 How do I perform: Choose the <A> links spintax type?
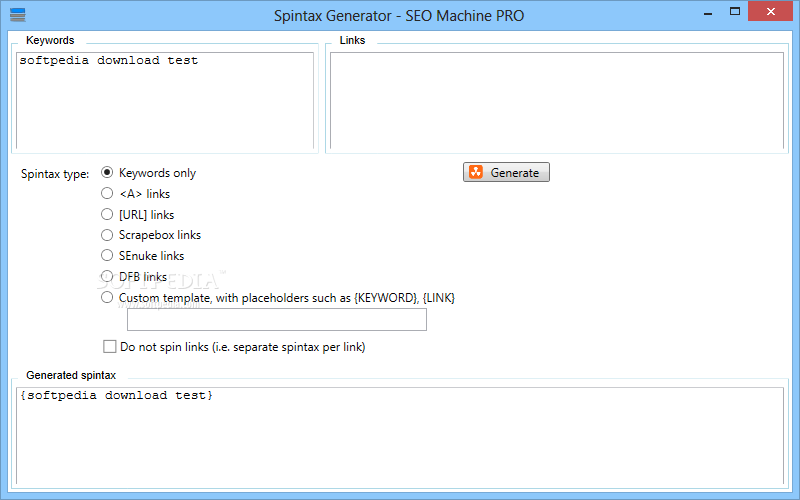pyautogui.click(x=107, y=193)
